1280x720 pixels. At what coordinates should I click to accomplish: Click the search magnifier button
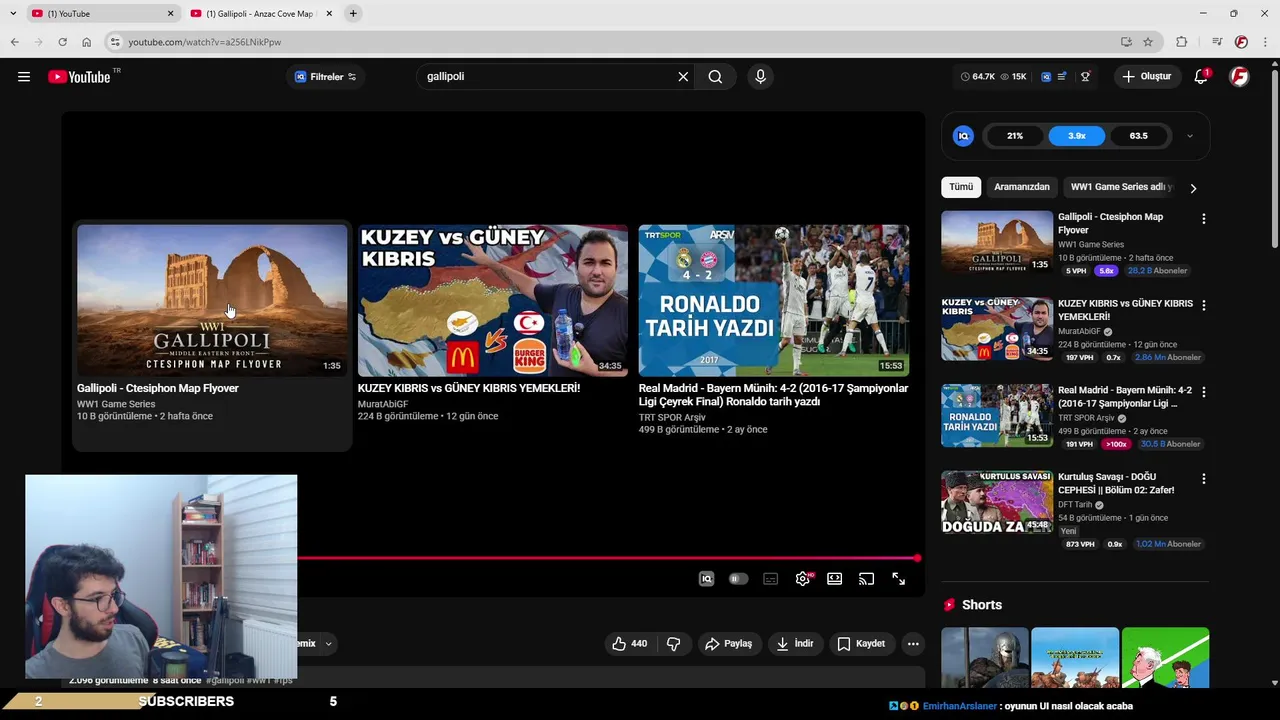pyautogui.click(x=715, y=77)
